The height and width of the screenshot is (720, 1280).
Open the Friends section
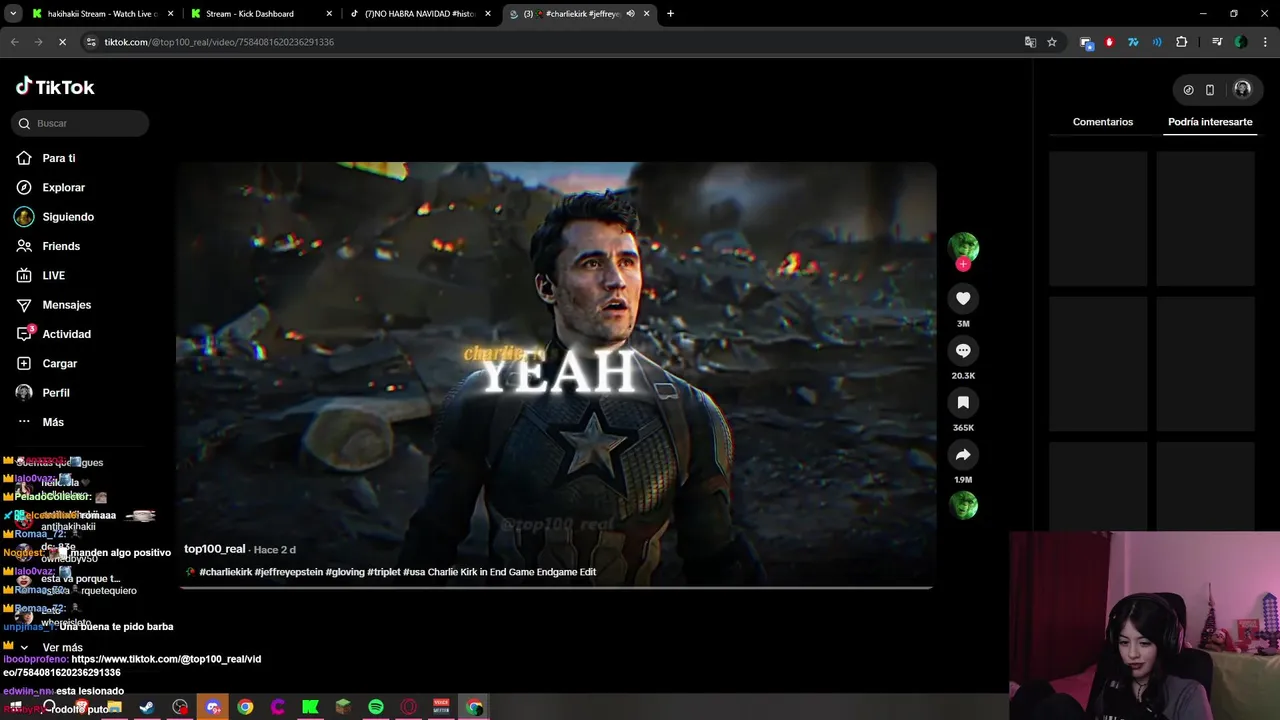[x=49, y=246]
